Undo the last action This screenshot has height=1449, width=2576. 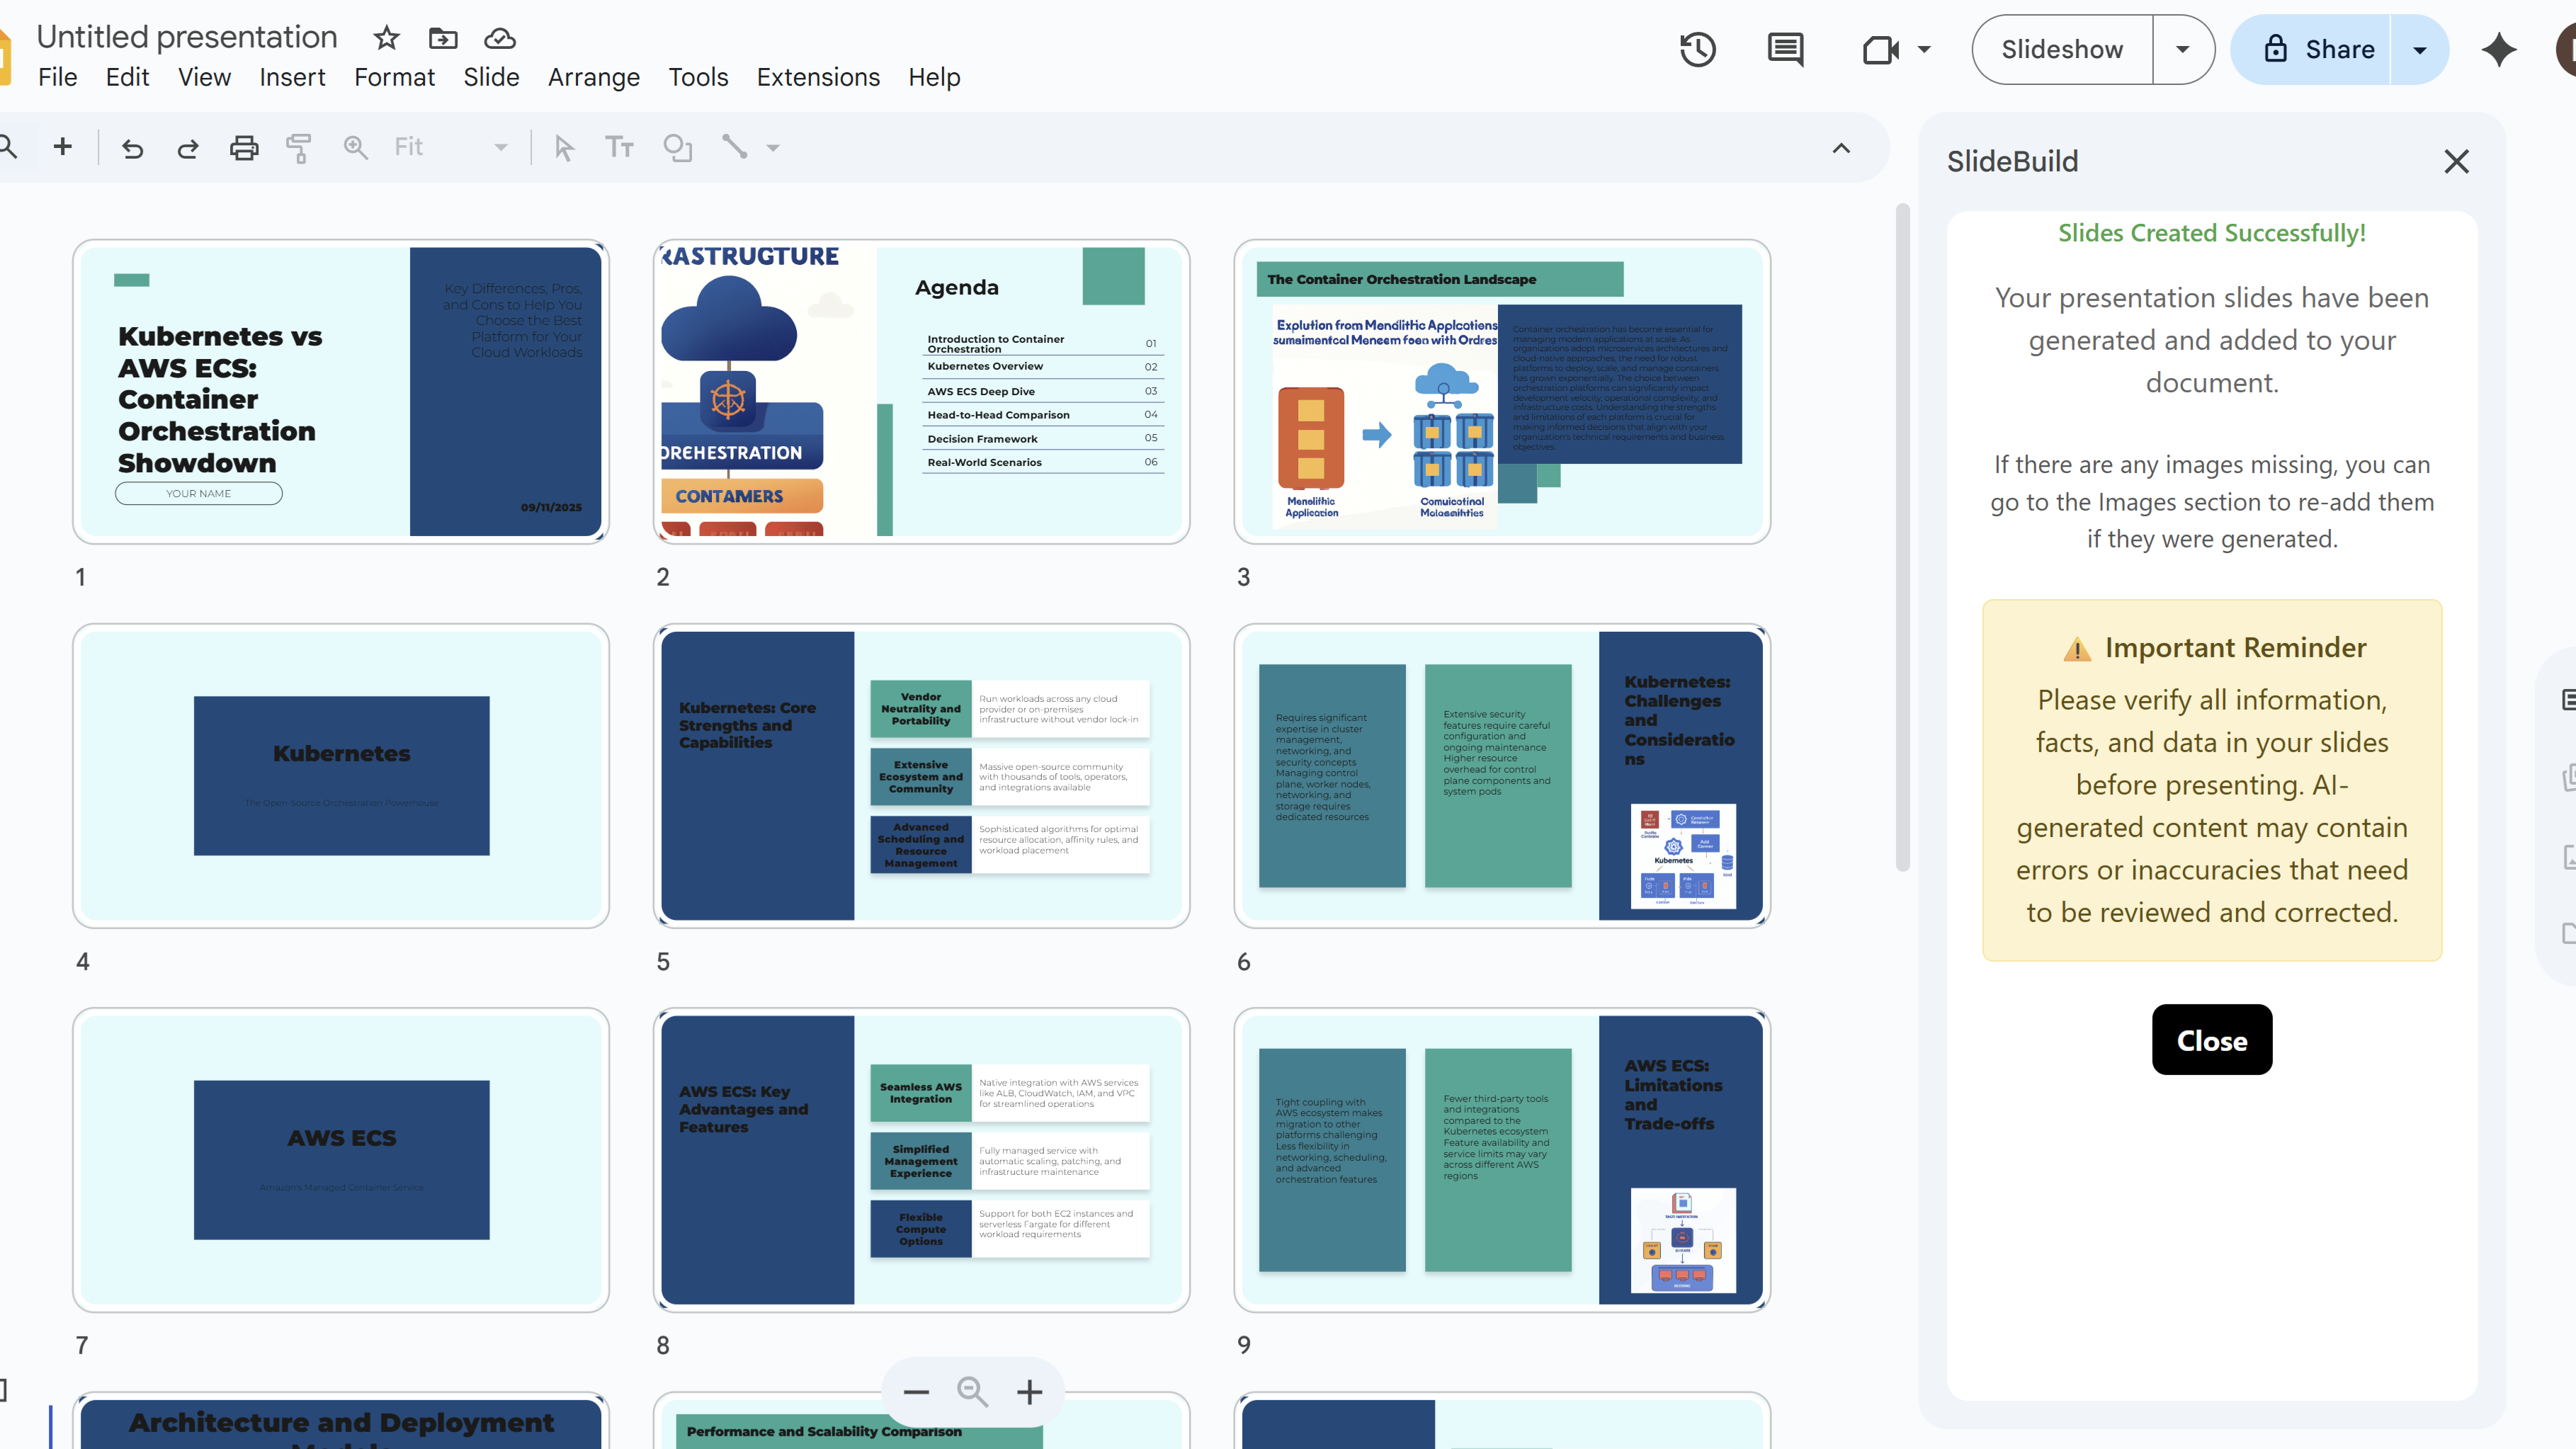[132, 148]
